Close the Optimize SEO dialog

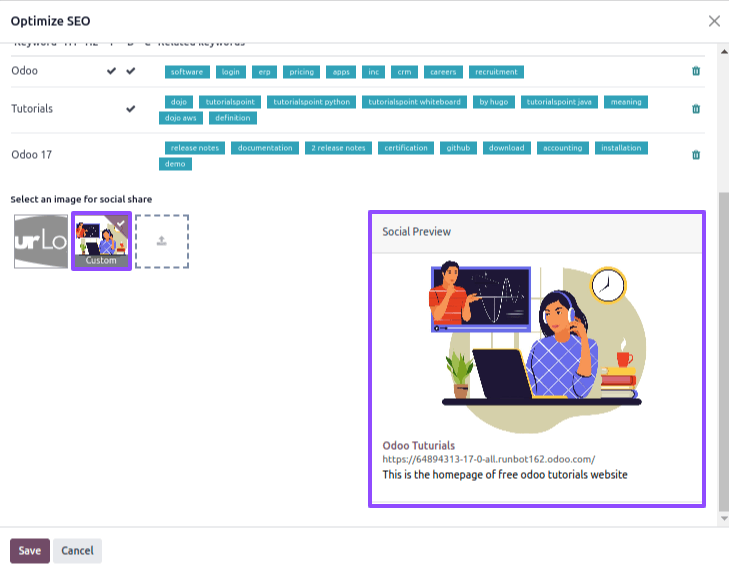(714, 21)
